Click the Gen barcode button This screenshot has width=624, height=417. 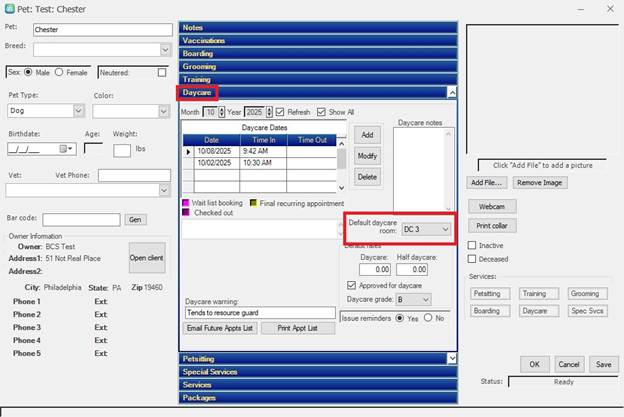[136, 219]
